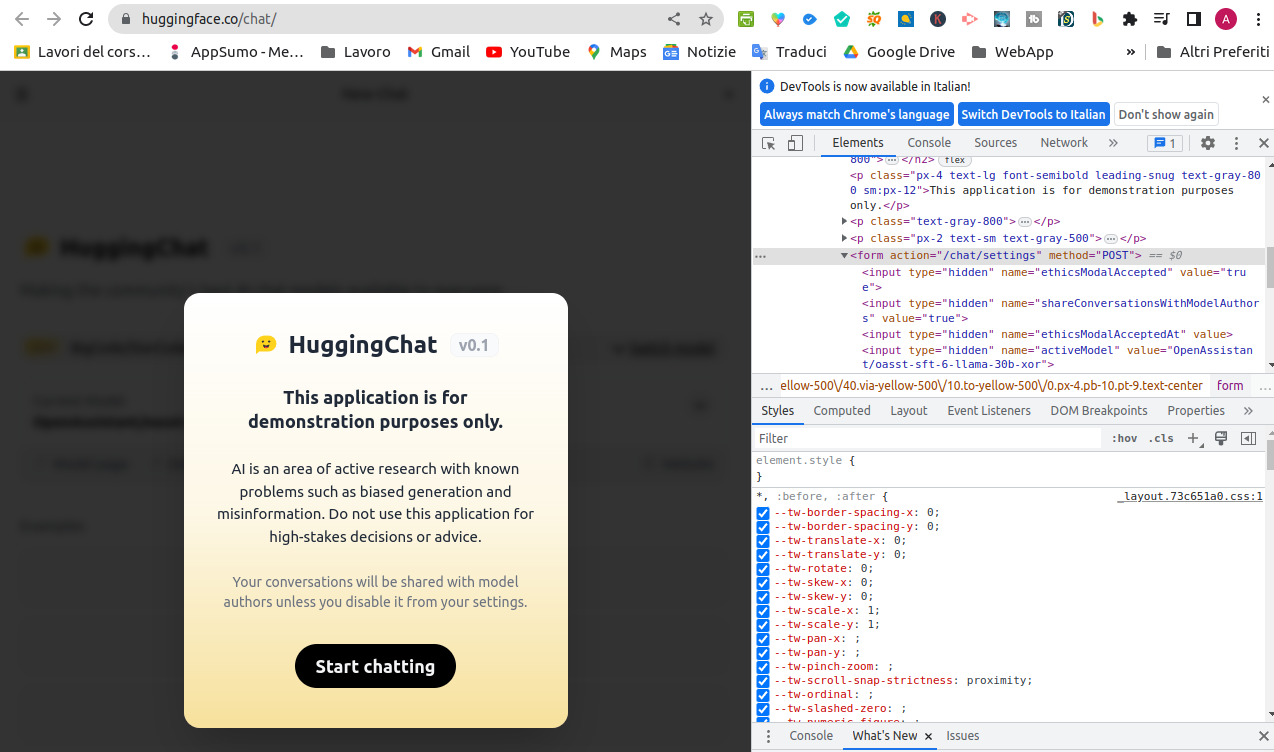The image size is (1274, 752).
Task: Disable the --tw-rotate style property
Action: [763, 568]
